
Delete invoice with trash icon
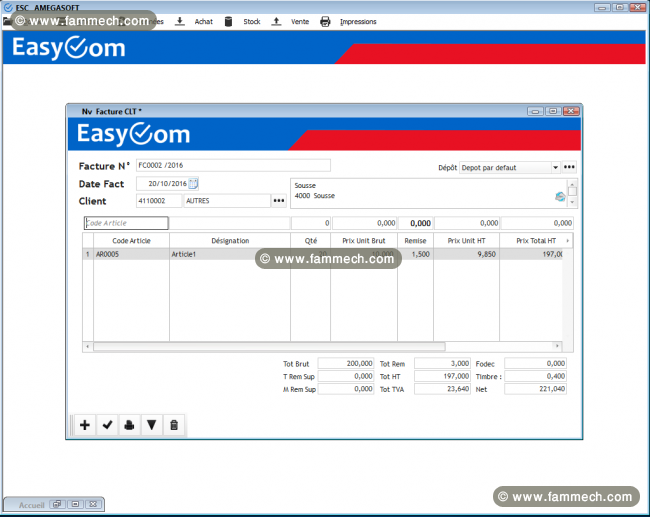(174, 425)
